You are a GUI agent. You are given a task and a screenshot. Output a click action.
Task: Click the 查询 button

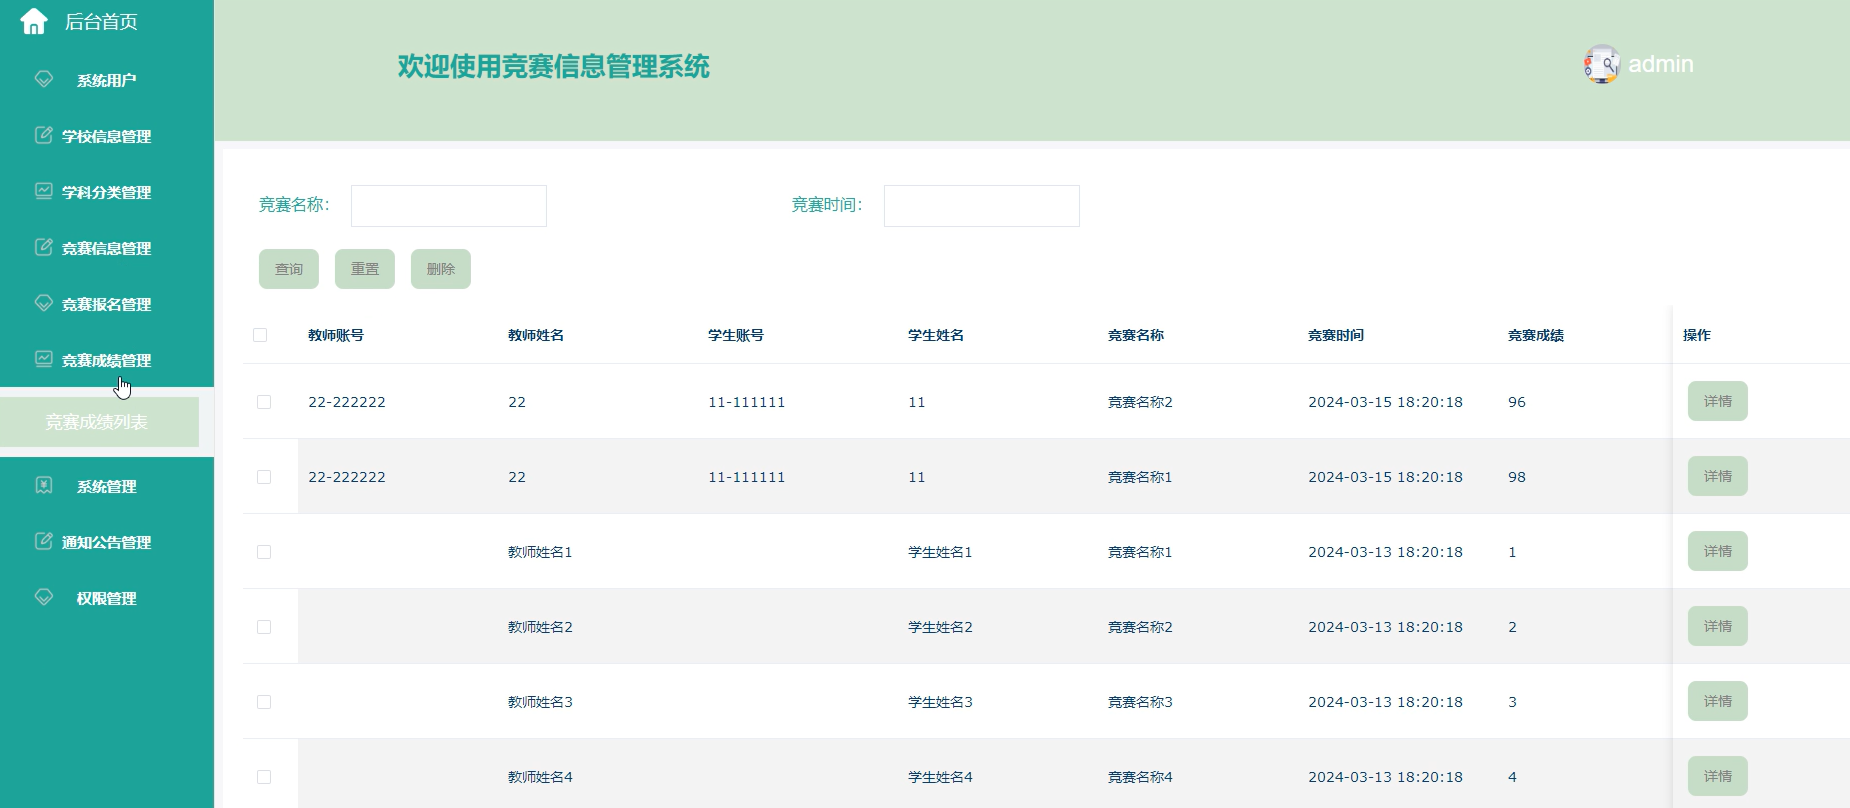pos(289,269)
